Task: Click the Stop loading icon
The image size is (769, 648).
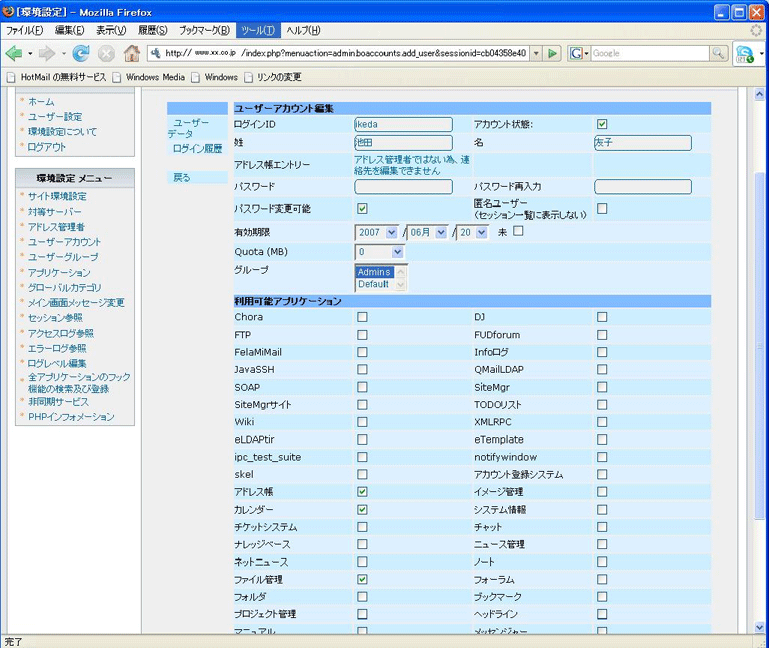Action: pyautogui.click(x=106, y=53)
